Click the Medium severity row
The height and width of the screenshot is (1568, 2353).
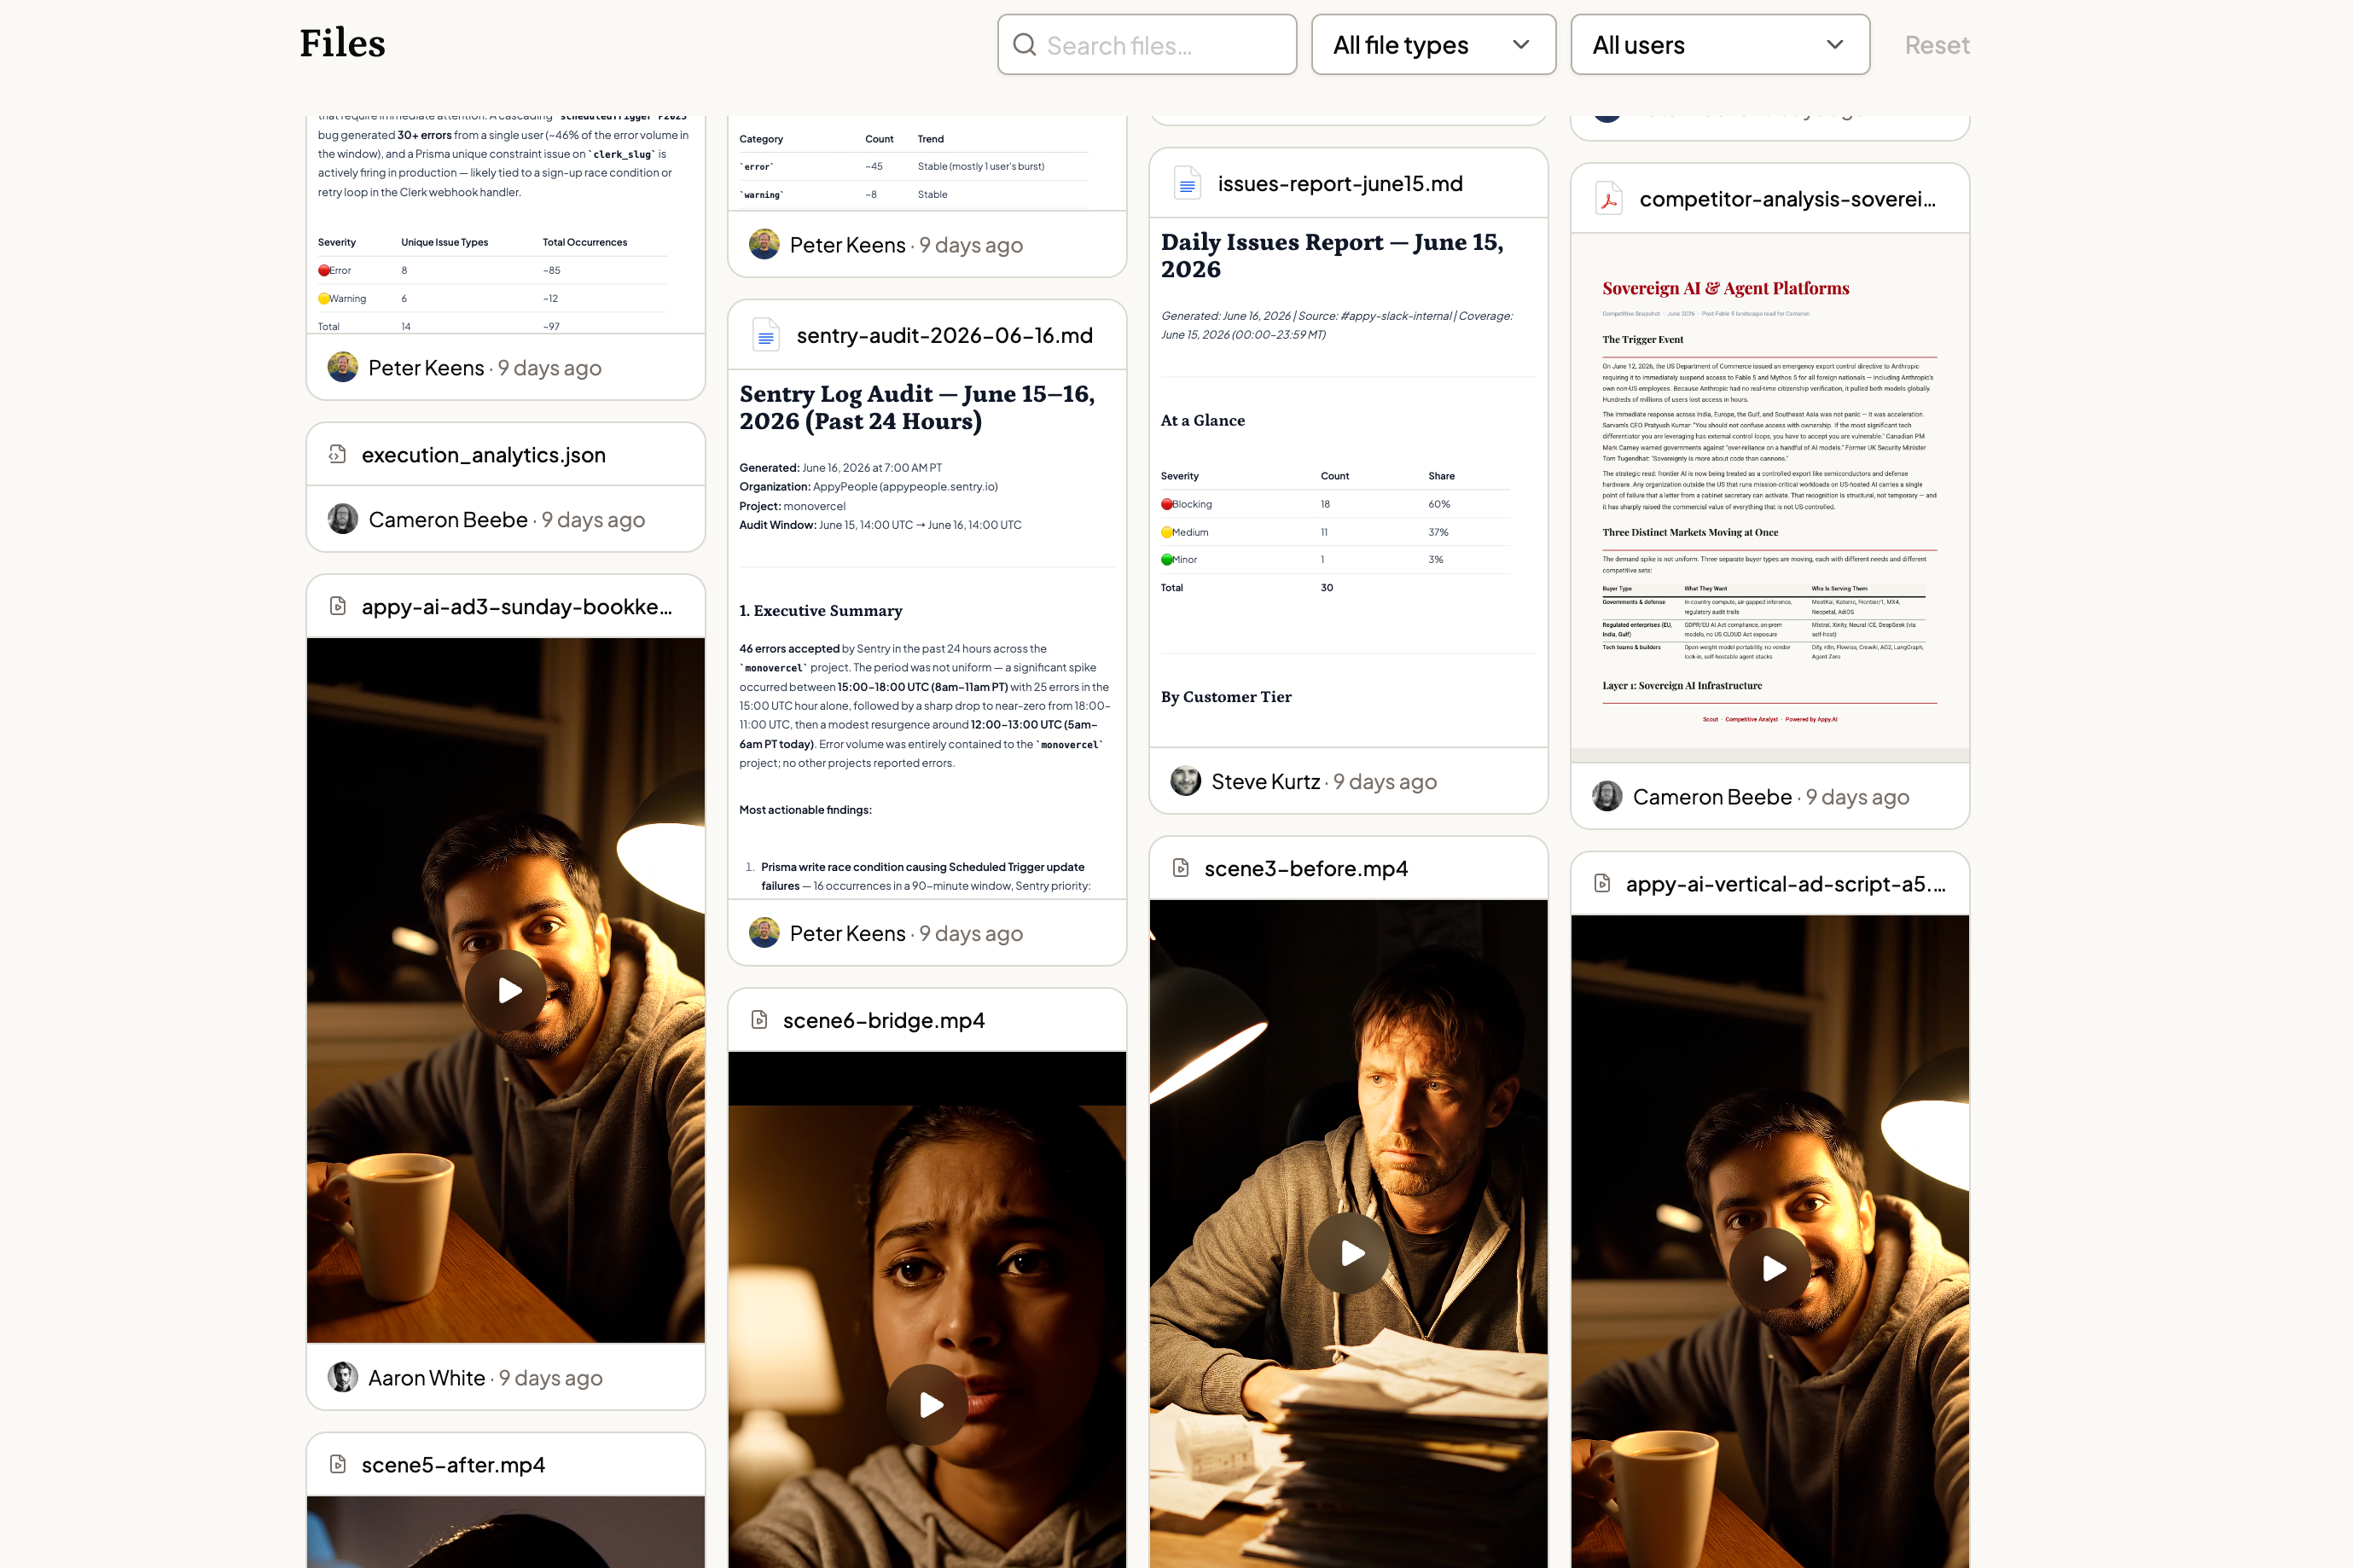[x=1335, y=532]
